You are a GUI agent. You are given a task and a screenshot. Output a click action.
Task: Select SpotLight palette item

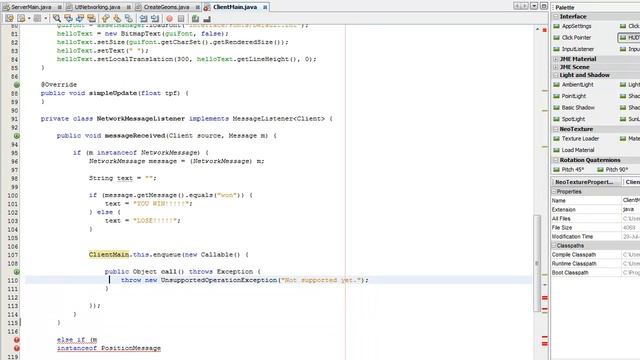pos(569,119)
